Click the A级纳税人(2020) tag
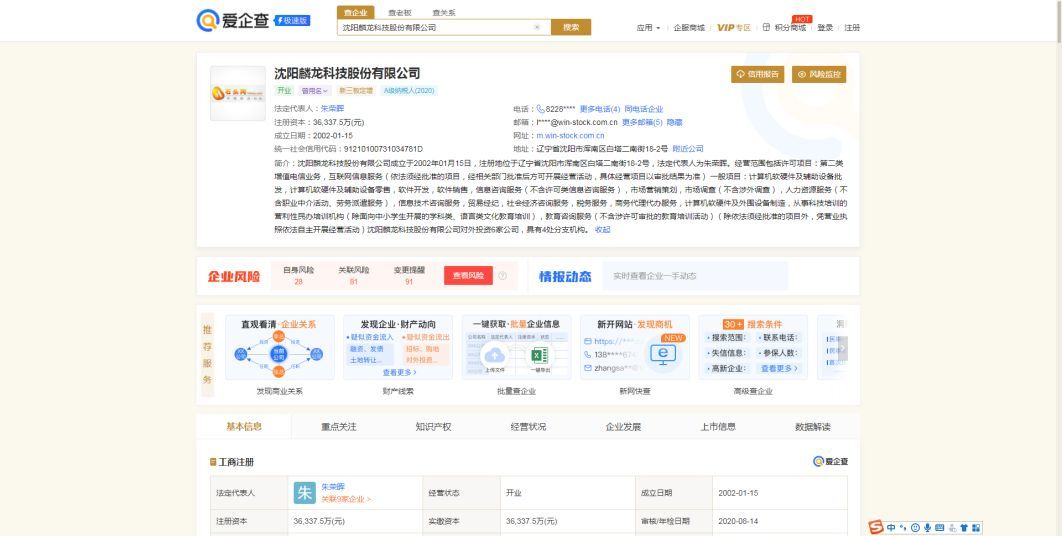Image resolution: width=1062 pixels, height=536 pixels. (409, 91)
